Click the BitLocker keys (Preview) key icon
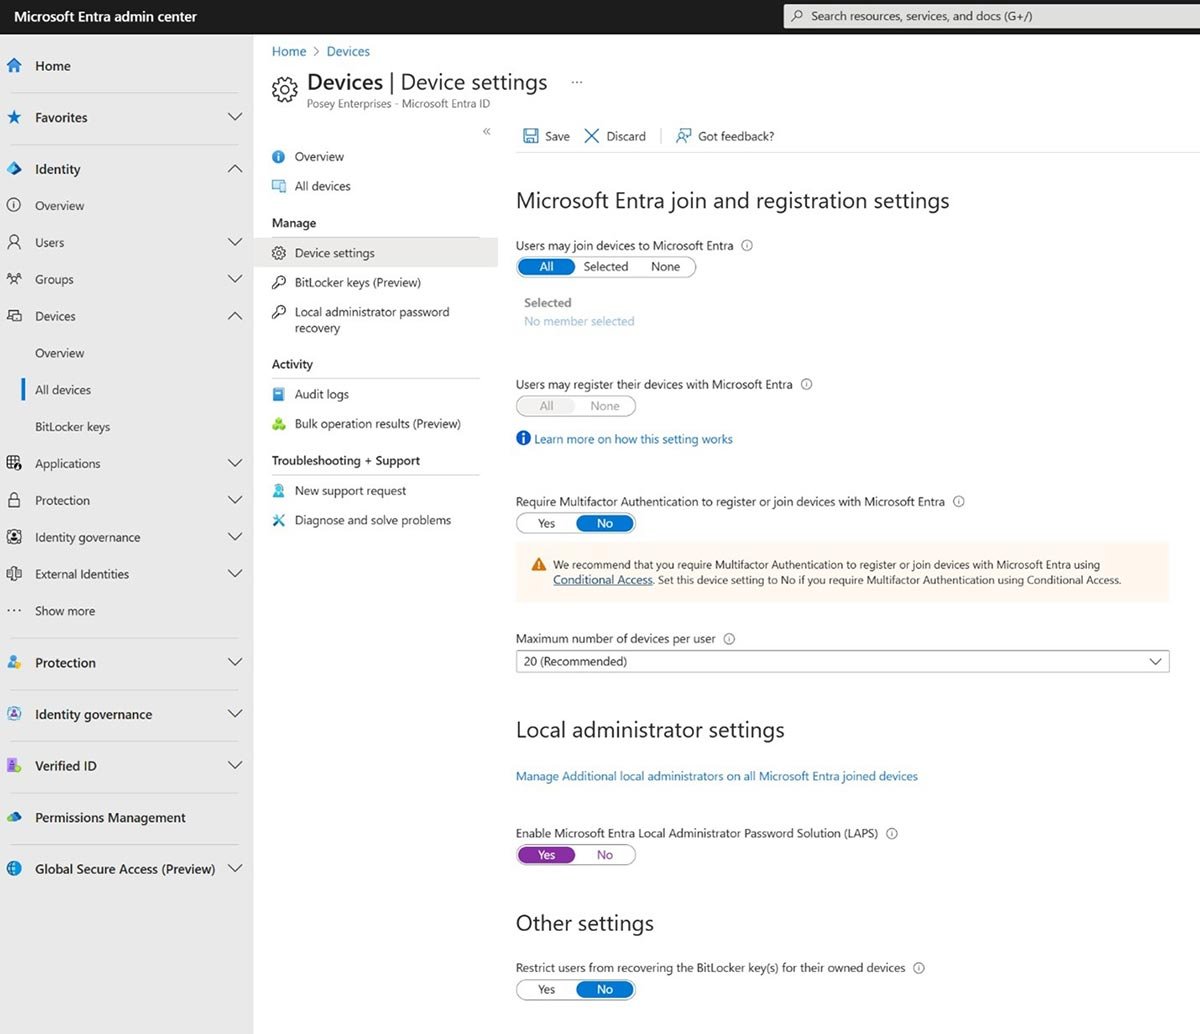Image resolution: width=1200 pixels, height=1034 pixels. 279,283
